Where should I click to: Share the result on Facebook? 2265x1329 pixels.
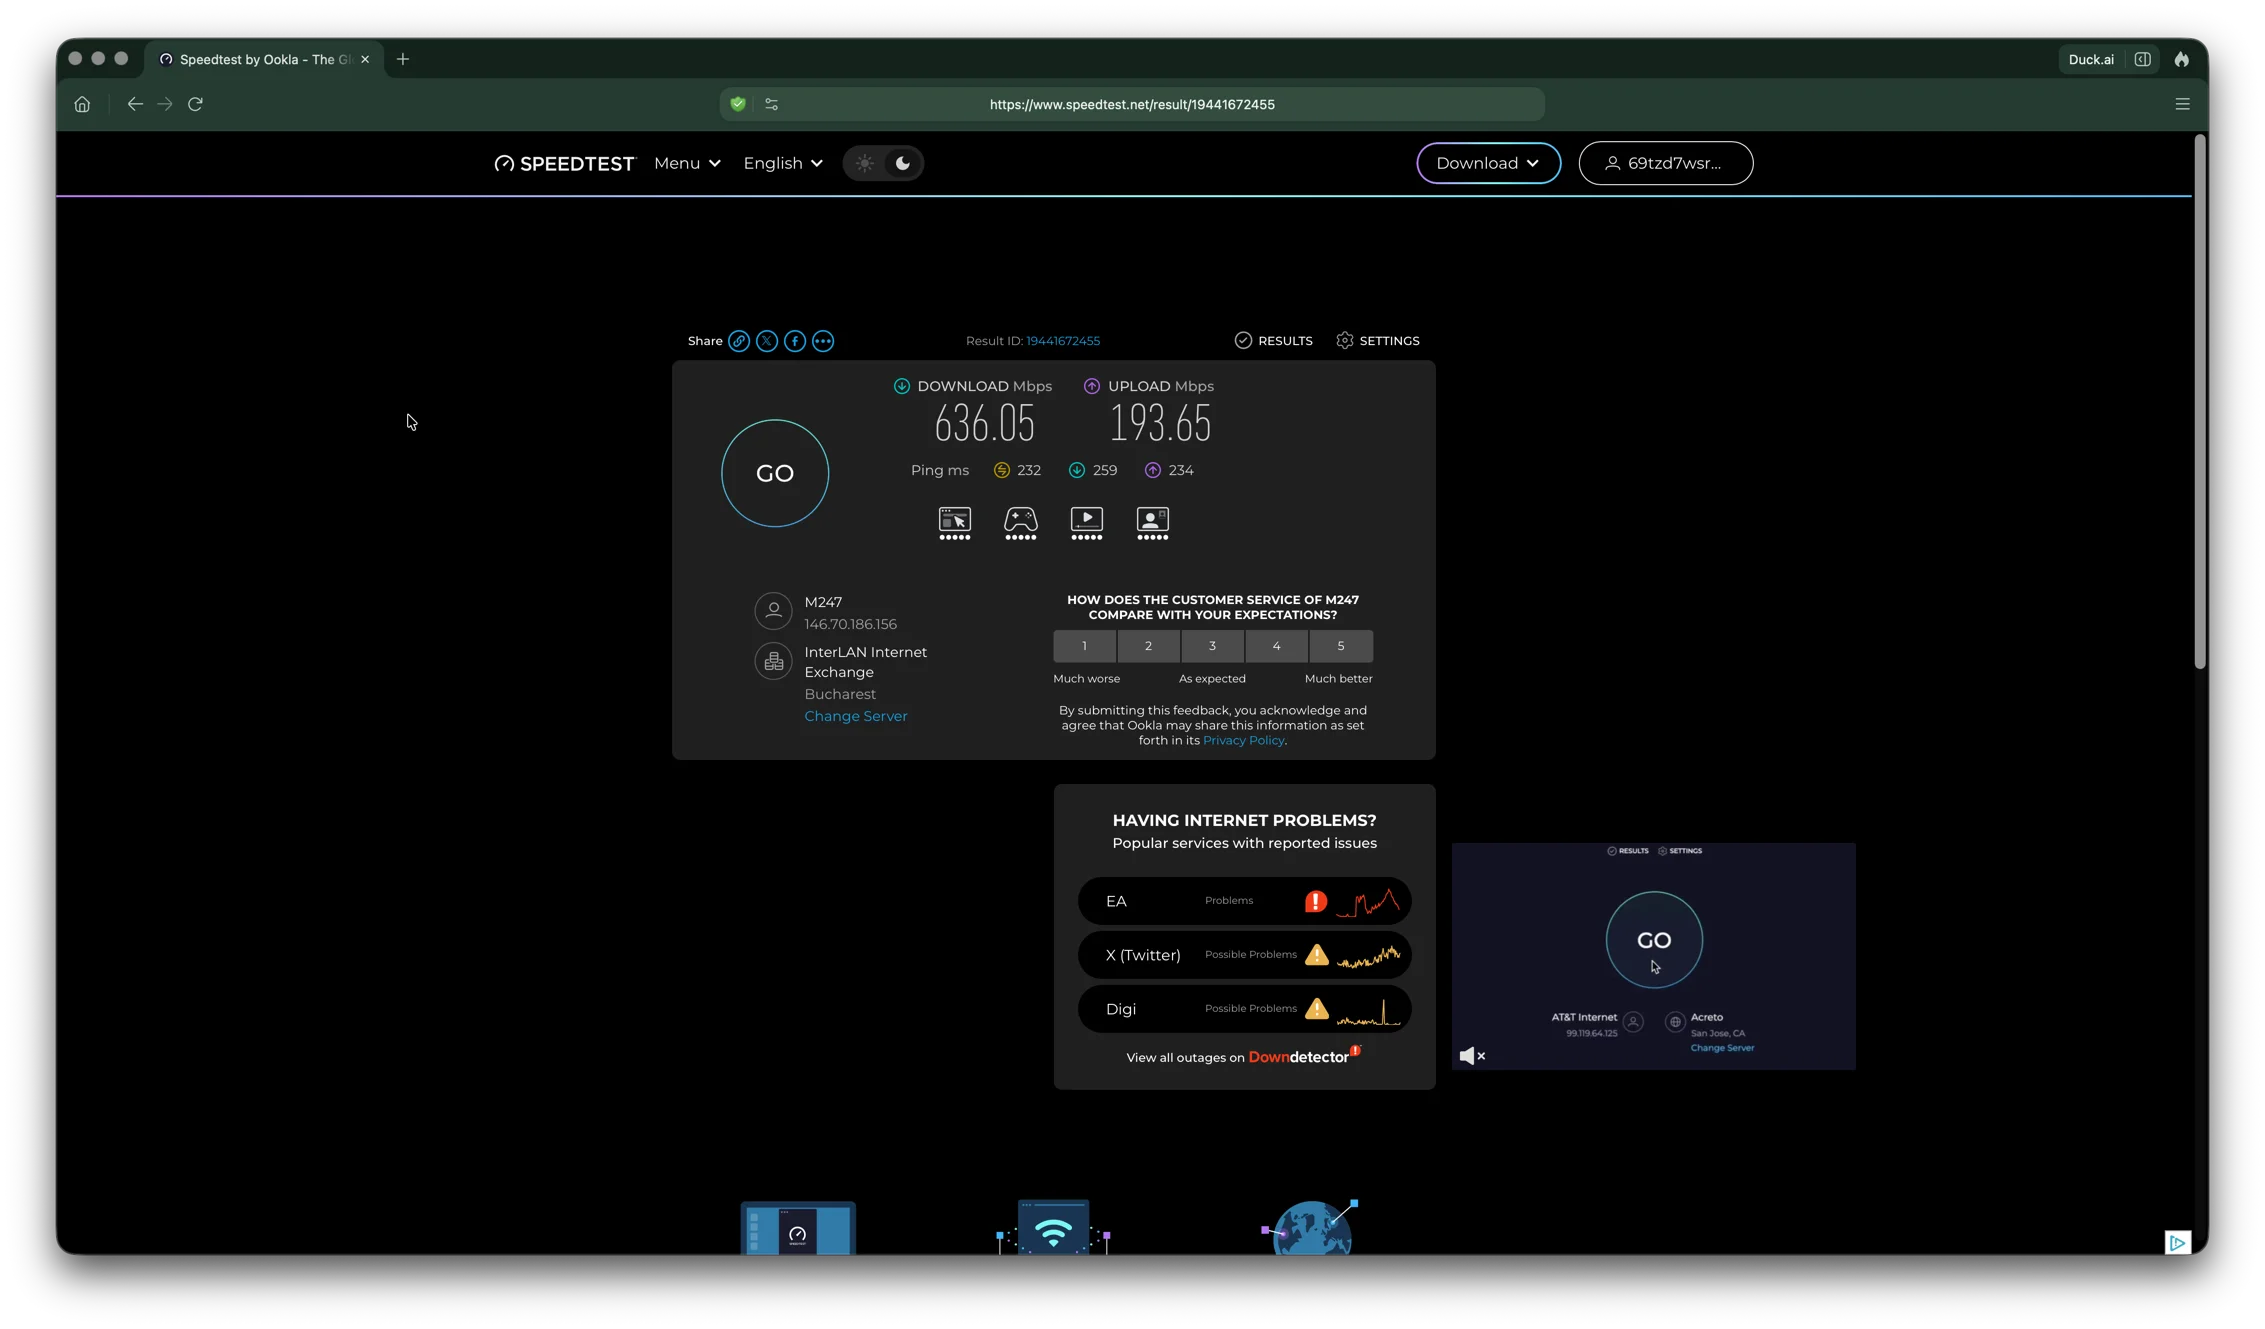tap(794, 341)
